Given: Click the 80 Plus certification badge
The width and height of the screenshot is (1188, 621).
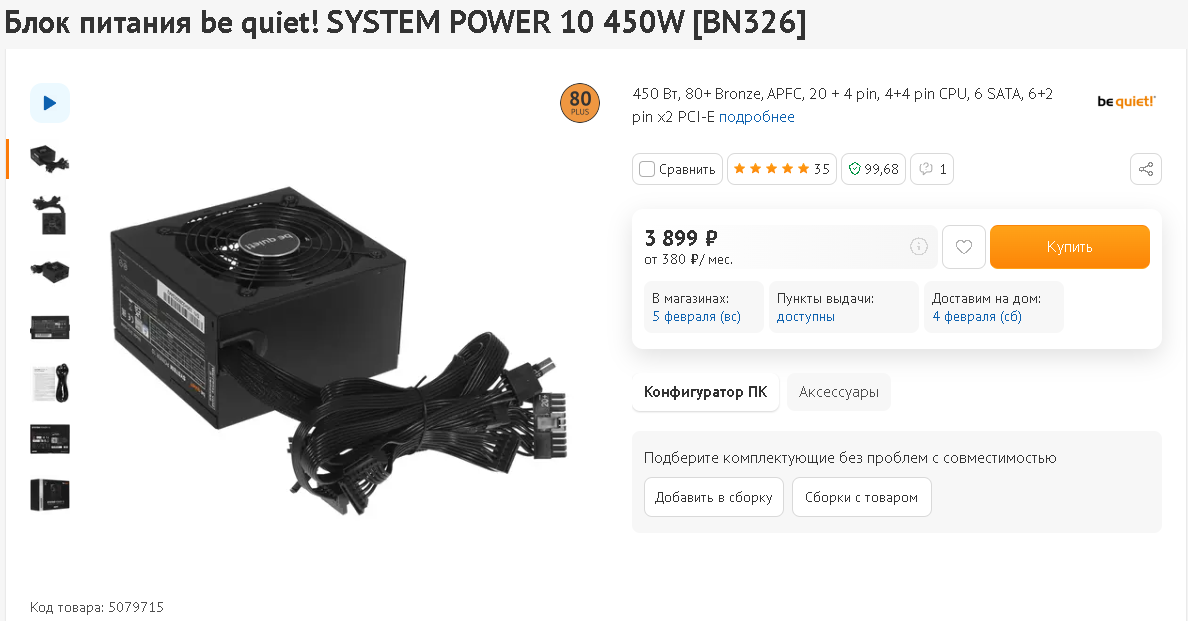Looking at the screenshot, I should [x=580, y=103].
